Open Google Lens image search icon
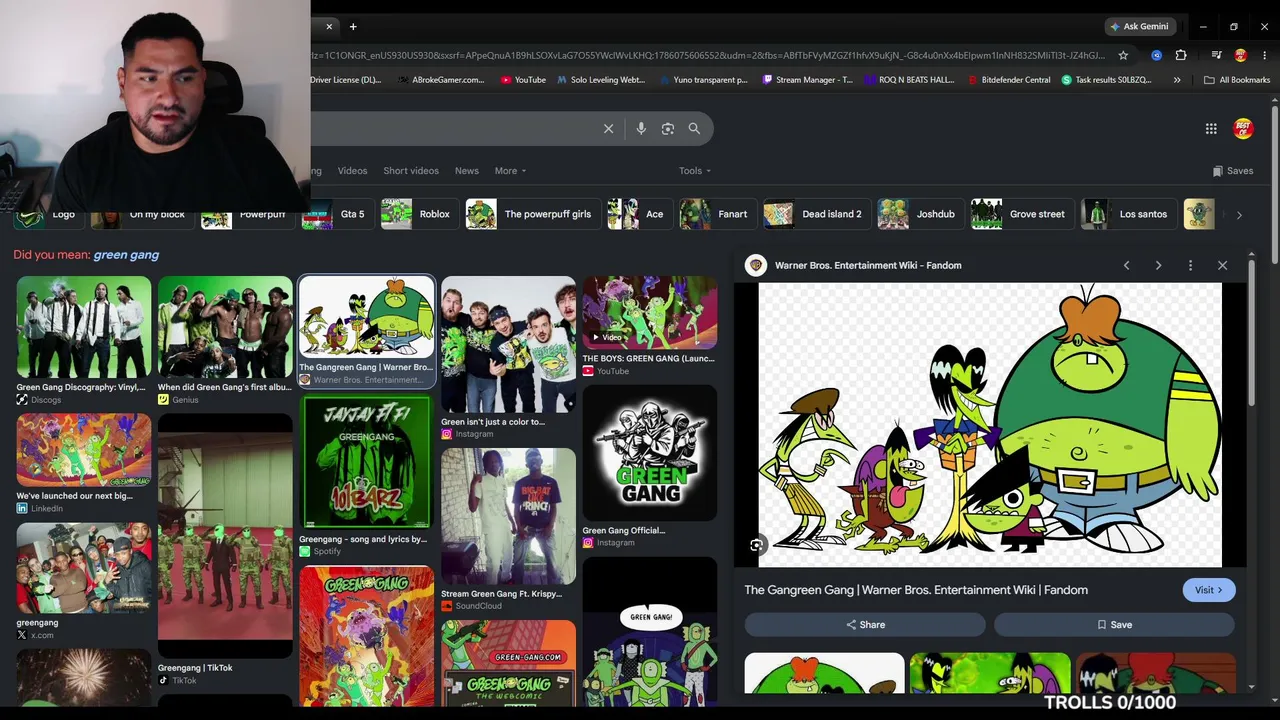Viewport: 1280px width, 720px height. [668, 128]
